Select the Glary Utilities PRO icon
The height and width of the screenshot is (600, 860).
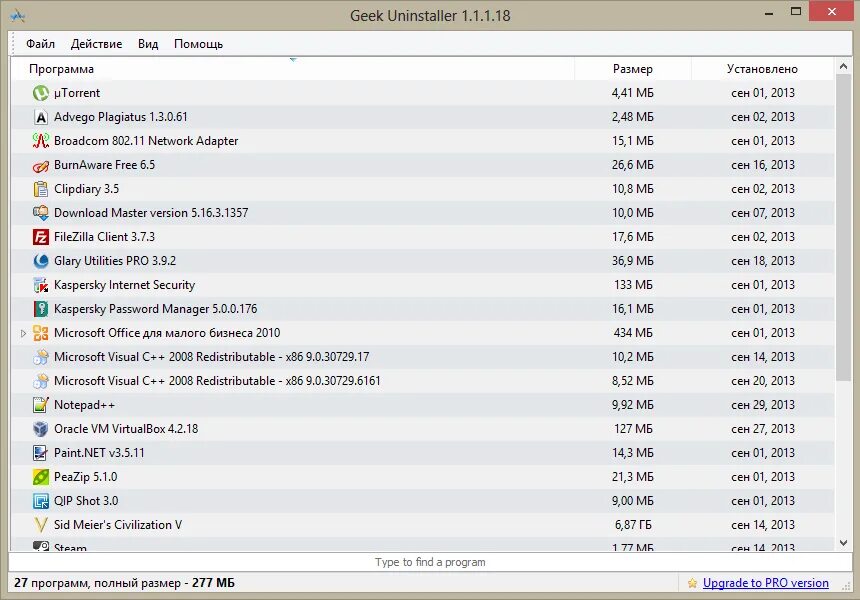pyautogui.click(x=41, y=261)
